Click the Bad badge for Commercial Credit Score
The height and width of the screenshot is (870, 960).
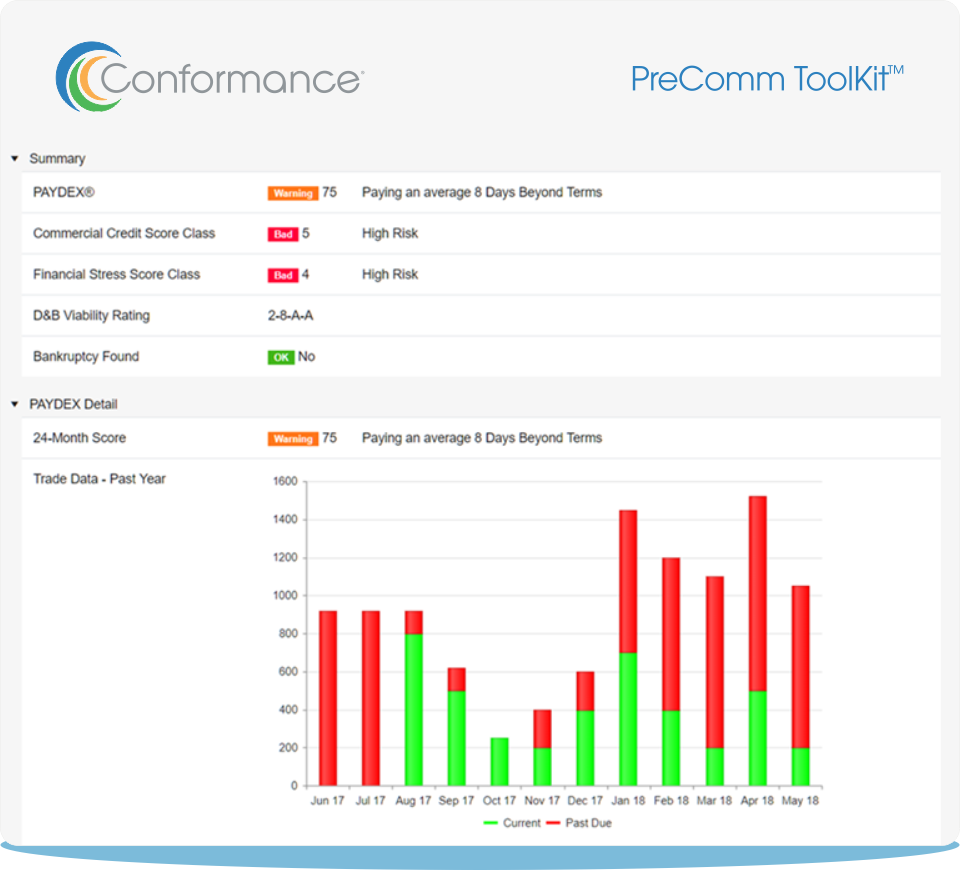(x=283, y=234)
